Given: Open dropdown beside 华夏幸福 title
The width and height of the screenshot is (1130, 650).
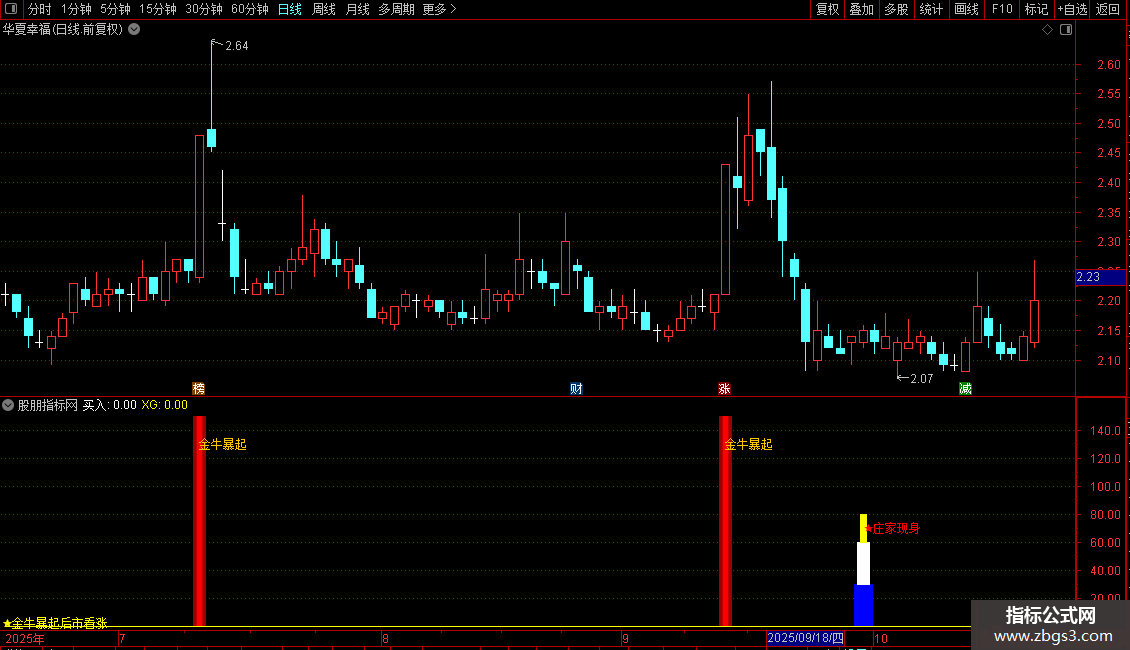Looking at the screenshot, I should [134, 30].
